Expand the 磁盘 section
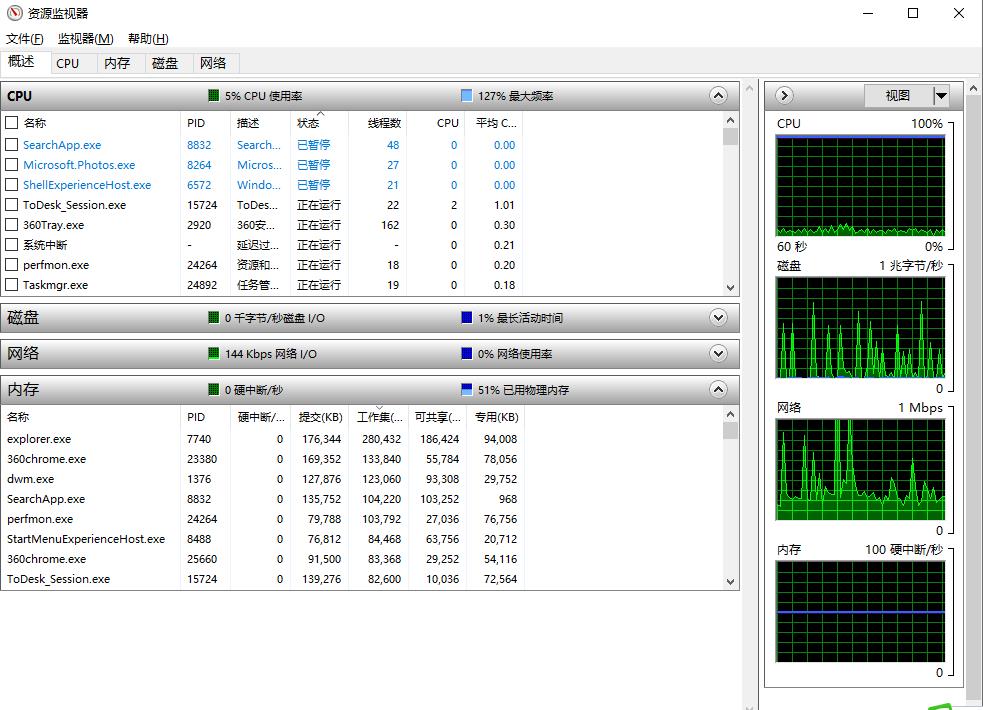This screenshot has width=983, height=710. pyautogui.click(x=718, y=317)
